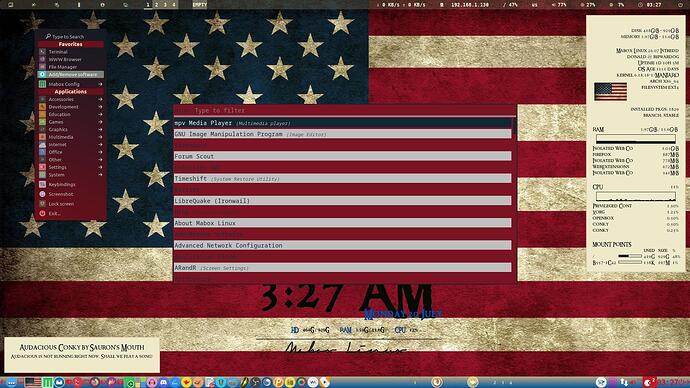Select the highlighted Add/Remove software entry

(x=70, y=75)
